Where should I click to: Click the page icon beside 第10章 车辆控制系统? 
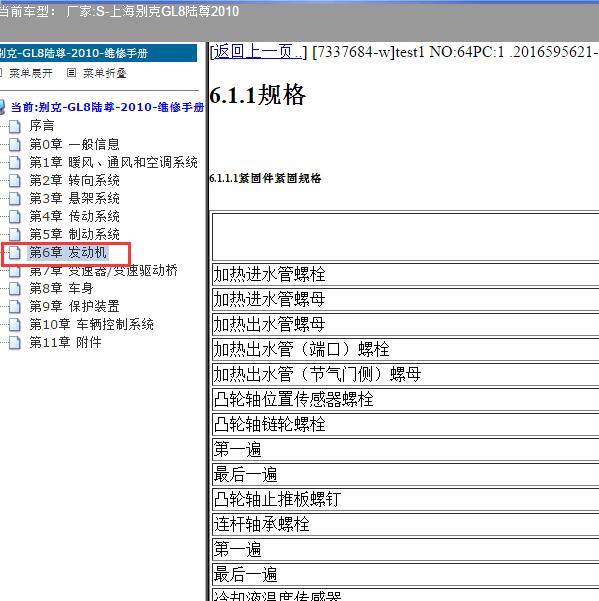point(15,324)
